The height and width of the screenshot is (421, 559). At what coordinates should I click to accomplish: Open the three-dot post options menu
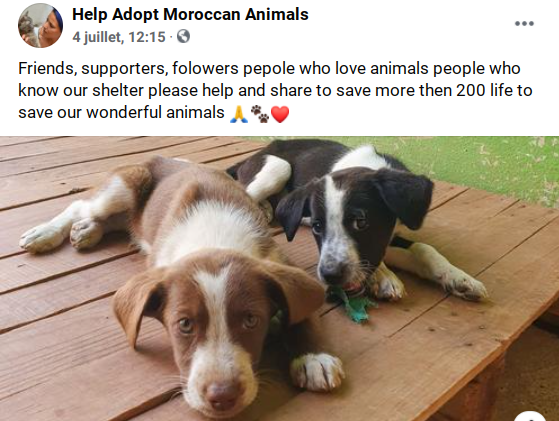click(x=524, y=24)
